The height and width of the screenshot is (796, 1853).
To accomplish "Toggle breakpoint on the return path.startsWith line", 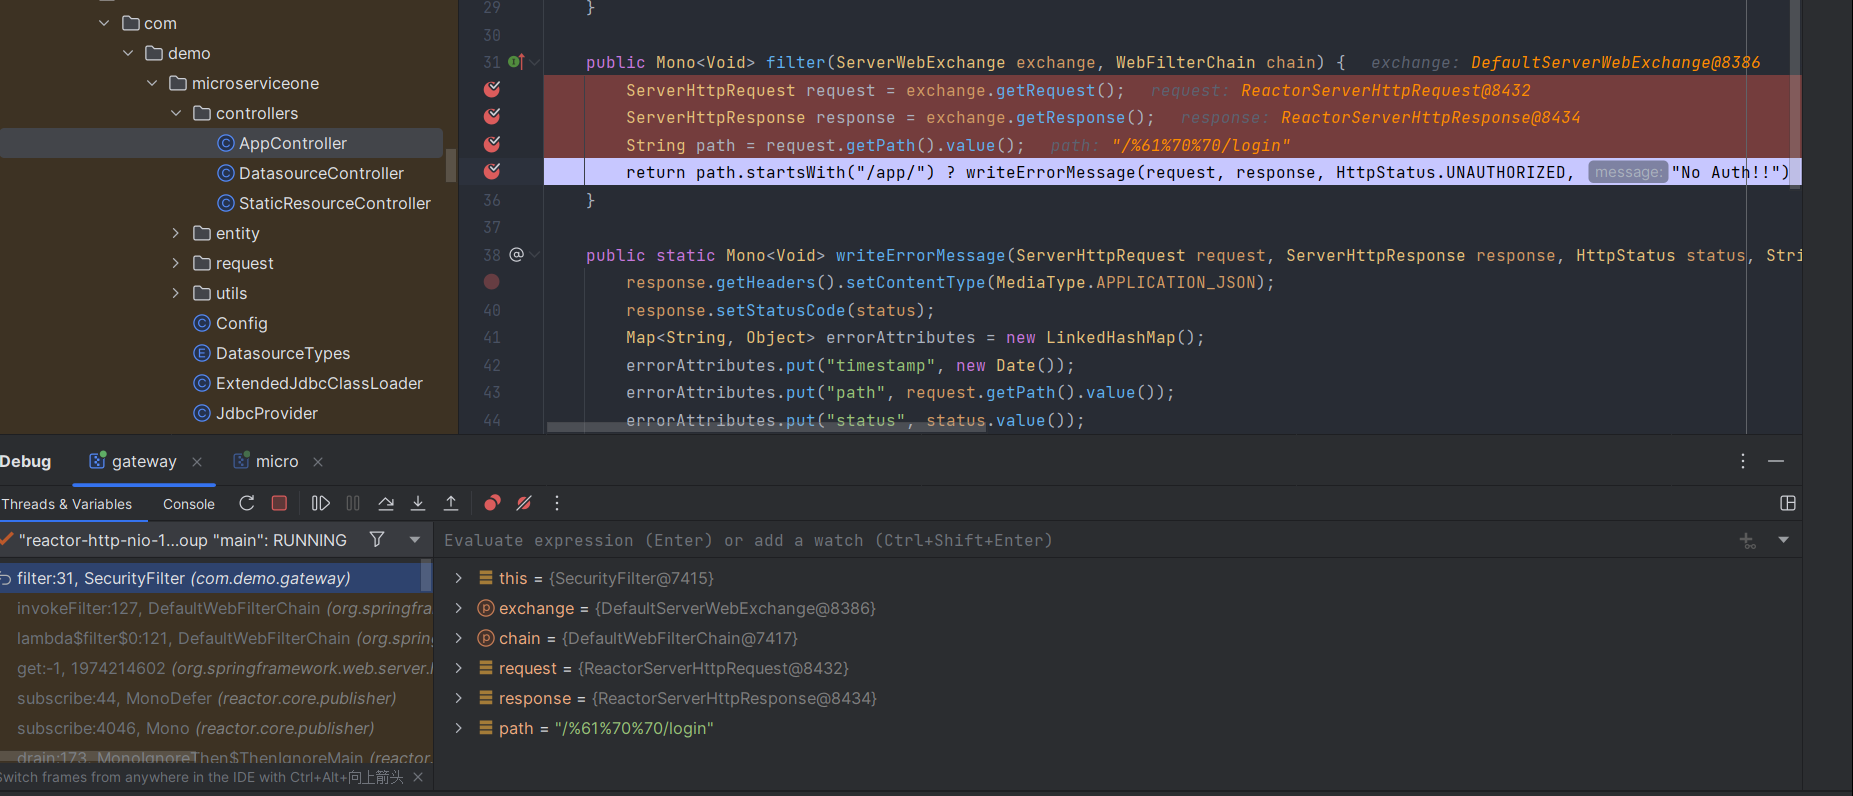I will 492,171.
